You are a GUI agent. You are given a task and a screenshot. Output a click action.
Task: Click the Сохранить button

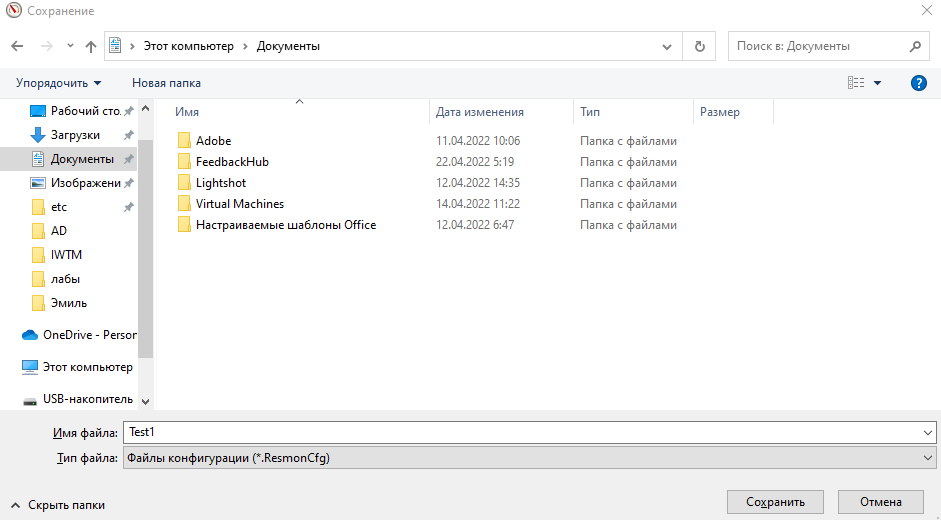pos(775,502)
